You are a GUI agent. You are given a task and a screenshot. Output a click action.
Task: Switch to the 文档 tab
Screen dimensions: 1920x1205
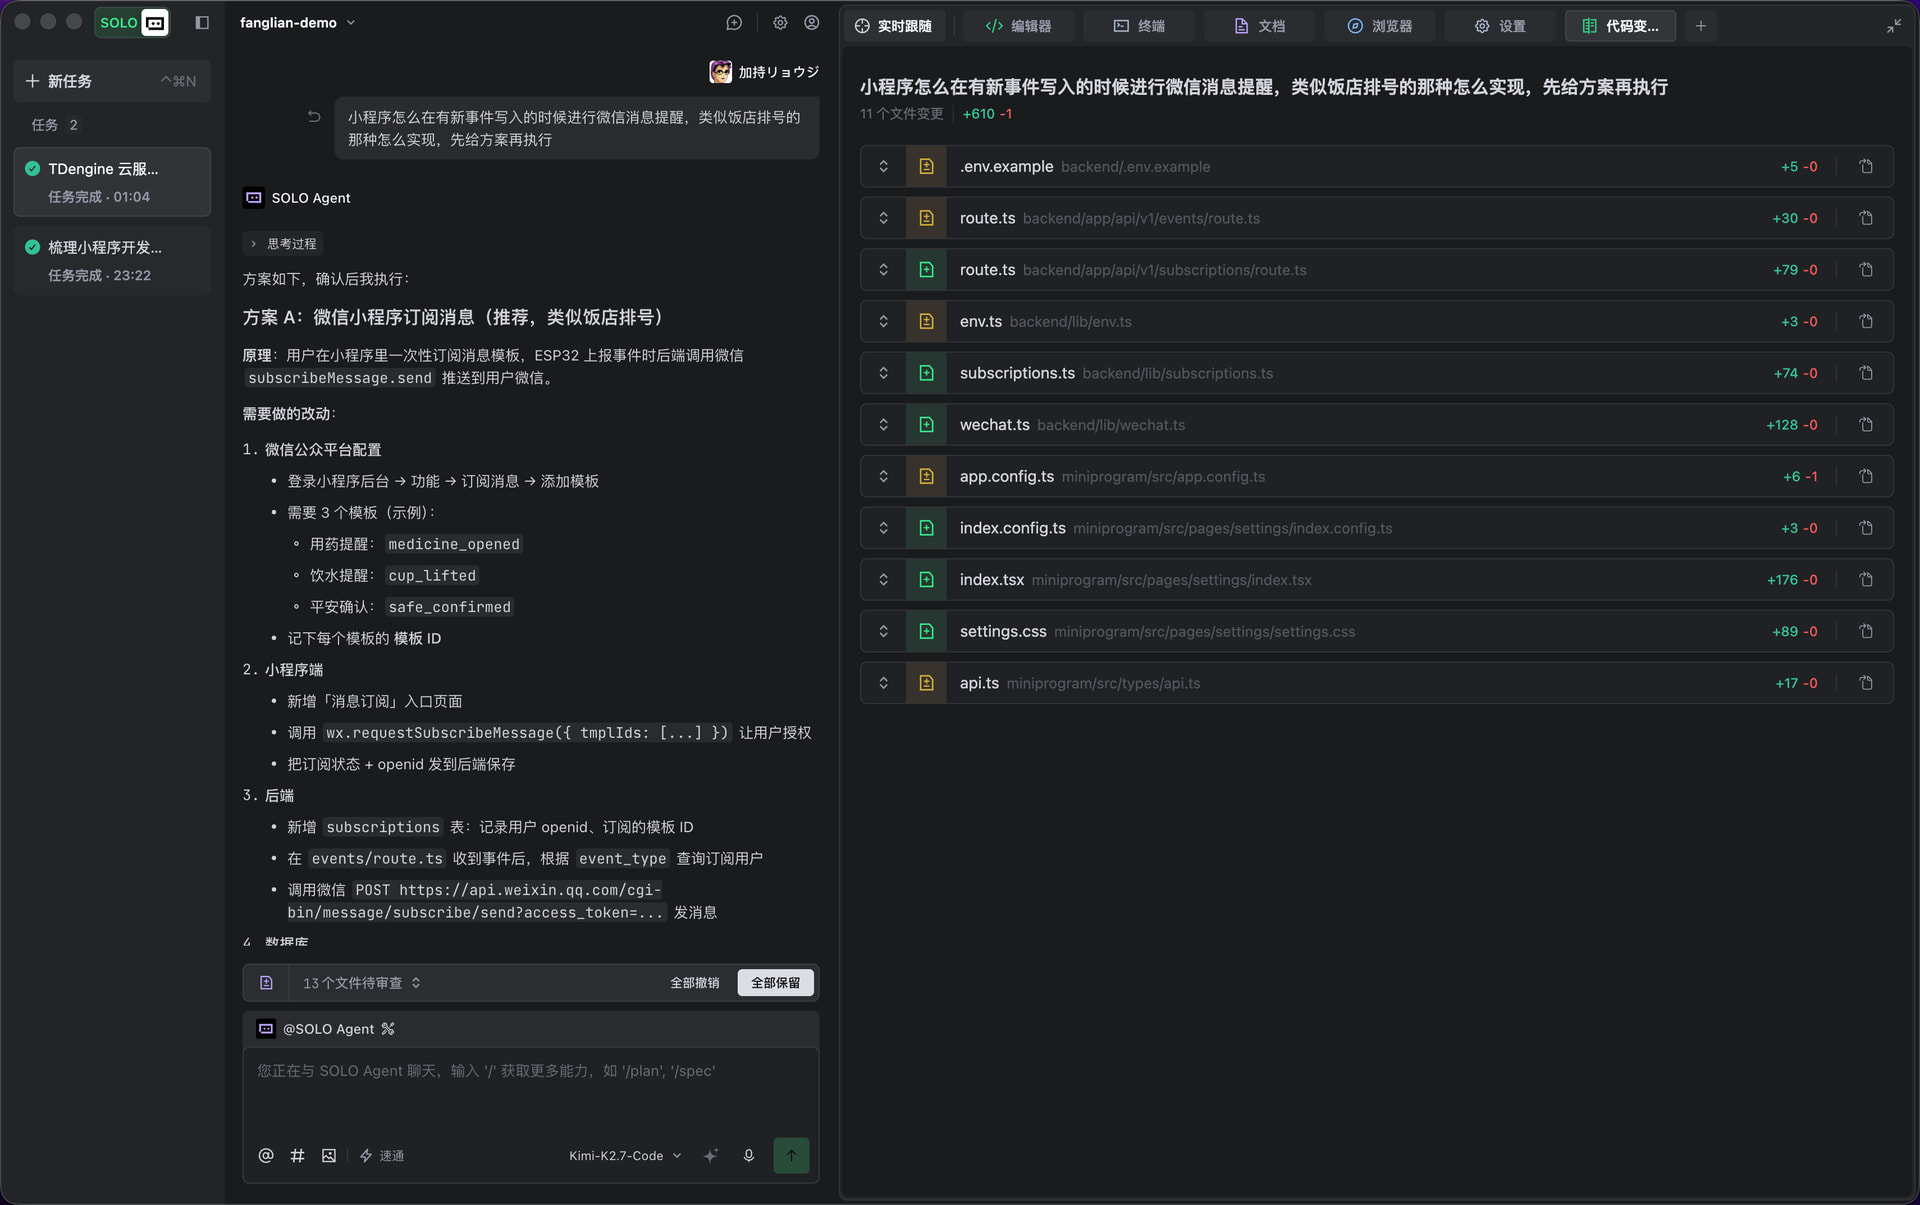pos(1260,26)
